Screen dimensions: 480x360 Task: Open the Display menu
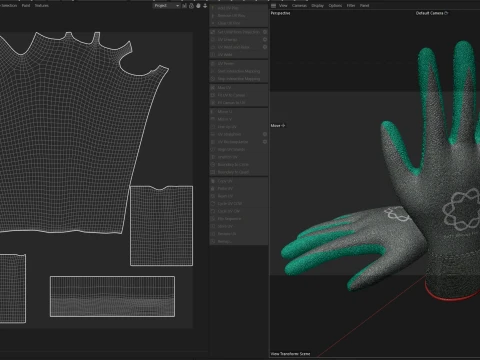coord(317,6)
